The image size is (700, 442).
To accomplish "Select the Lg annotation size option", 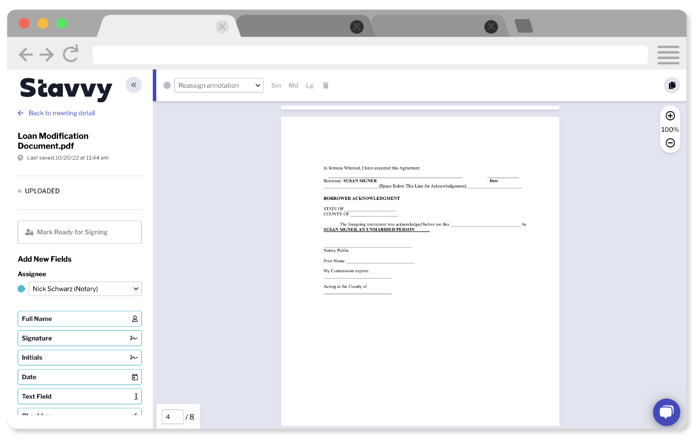I will coord(310,86).
